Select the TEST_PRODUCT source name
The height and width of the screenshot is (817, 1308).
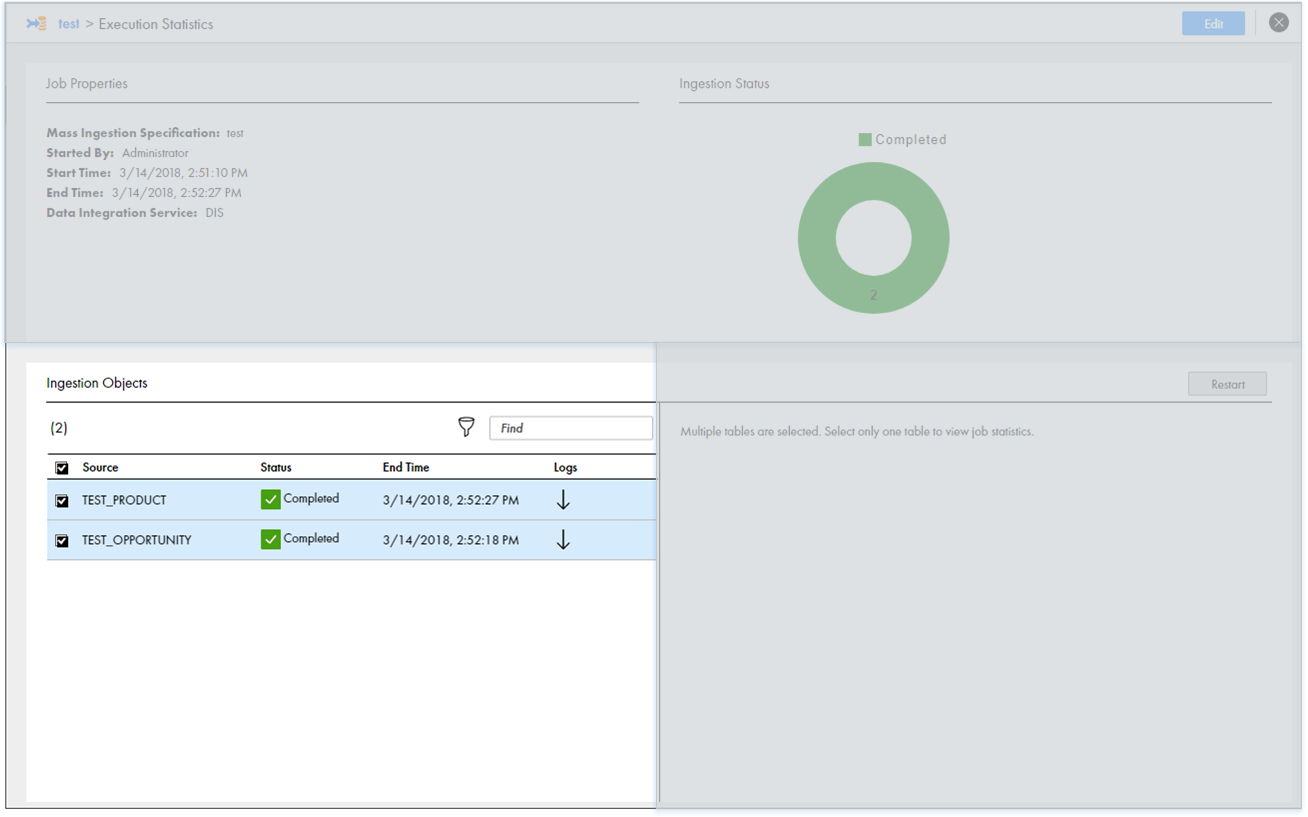[124, 500]
